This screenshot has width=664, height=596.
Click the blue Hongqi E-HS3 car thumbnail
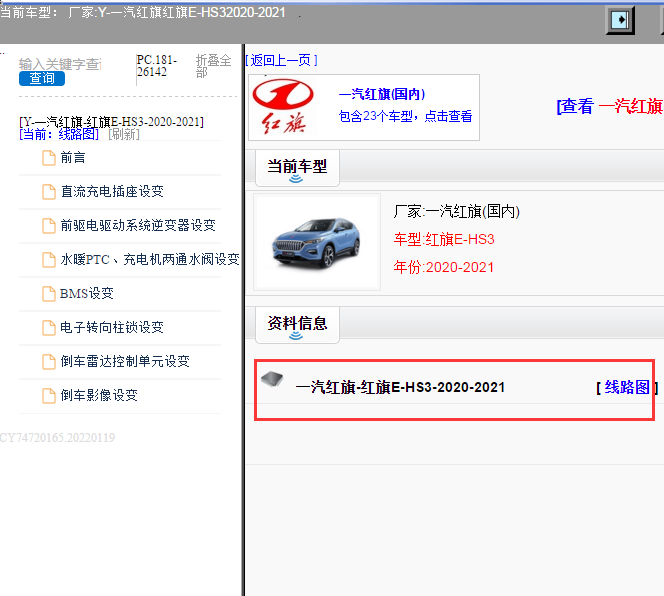click(x=317, y=243)
